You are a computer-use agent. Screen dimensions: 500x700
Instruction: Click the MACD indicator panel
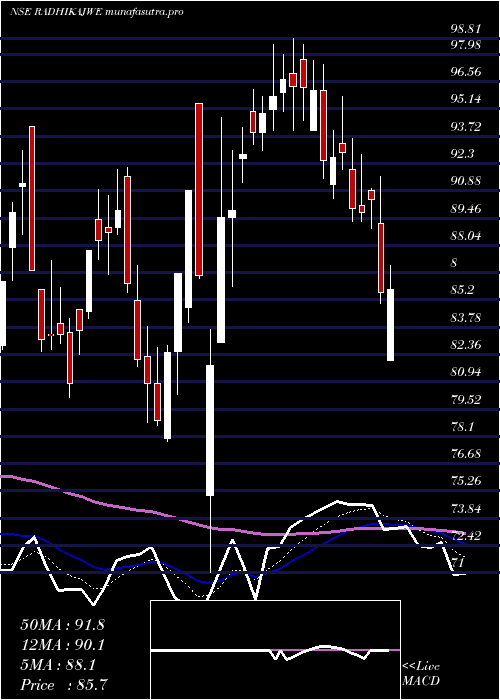click(x=275, y=650)
